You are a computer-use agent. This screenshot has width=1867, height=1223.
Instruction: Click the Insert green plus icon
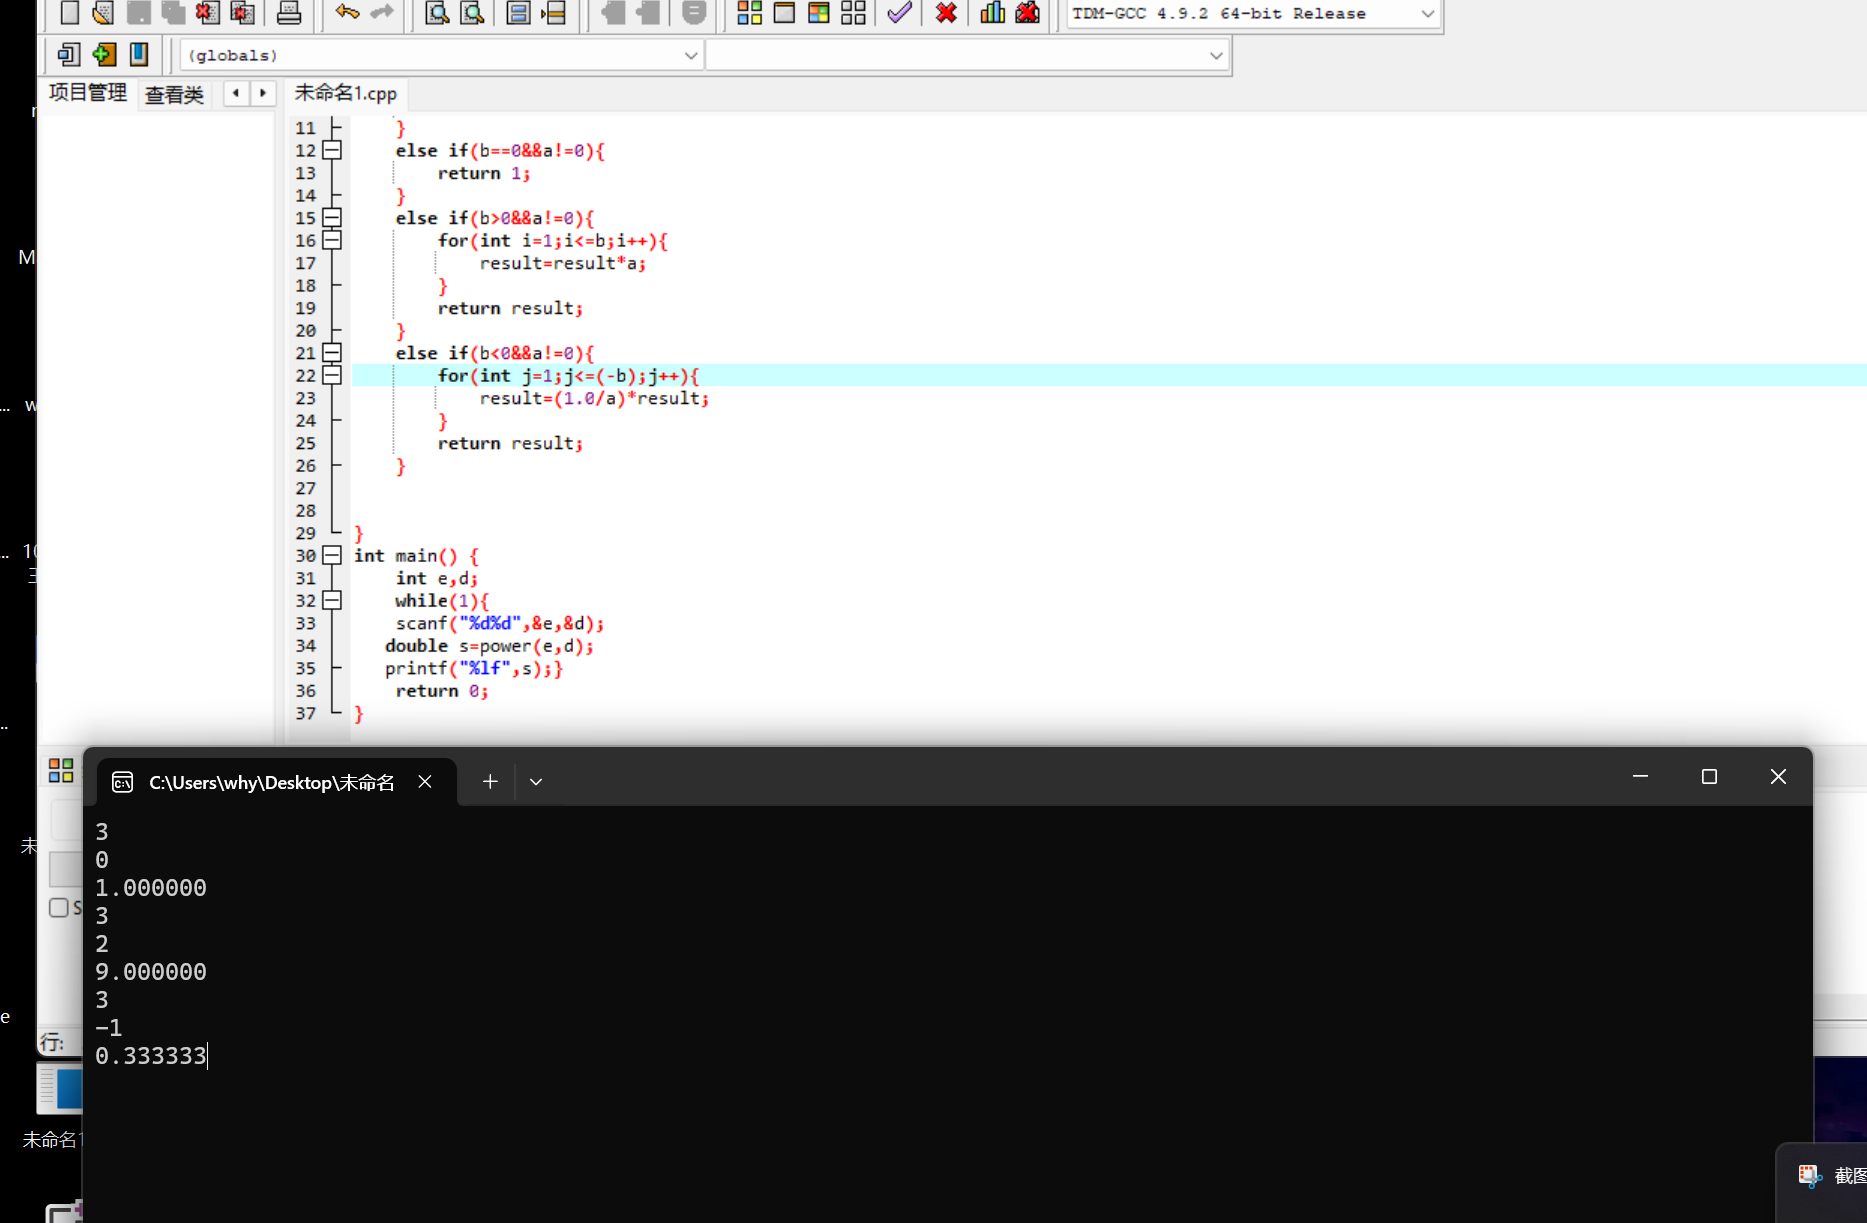coord(104,54)
